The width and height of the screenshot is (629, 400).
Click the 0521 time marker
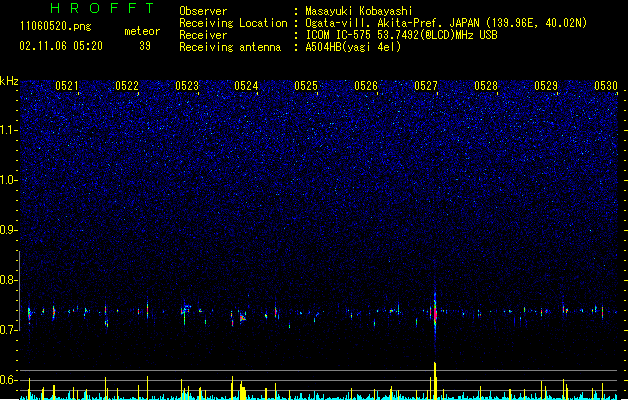pyautogui.click(x=67, y=85)
